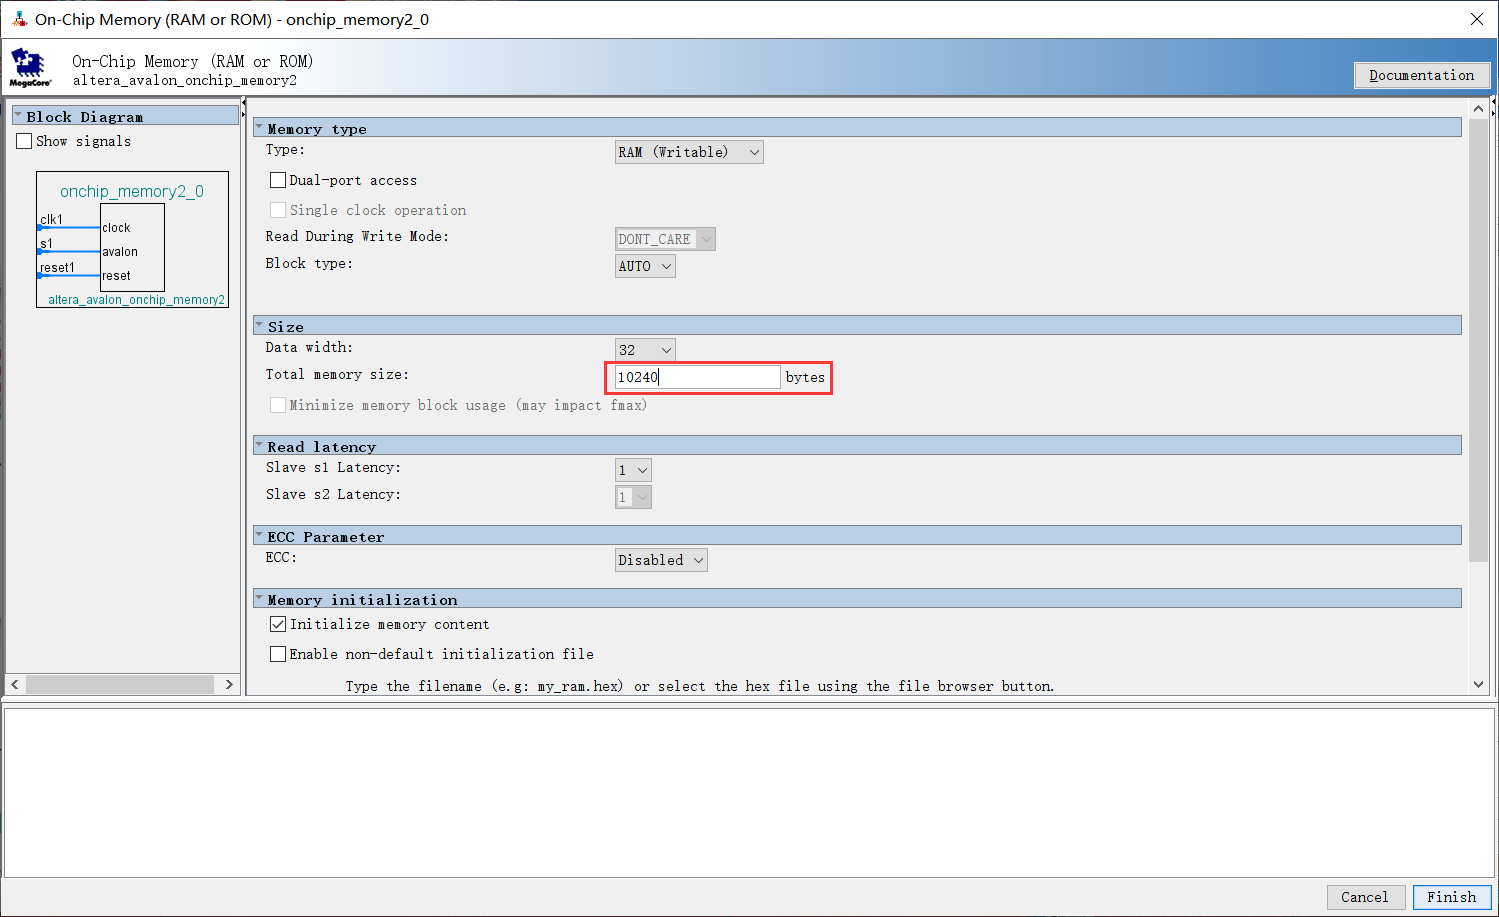Open the Documentation button
The width and height of the screenshot is (1499, 917).
pyautogui.click(x=1421, y=75)
